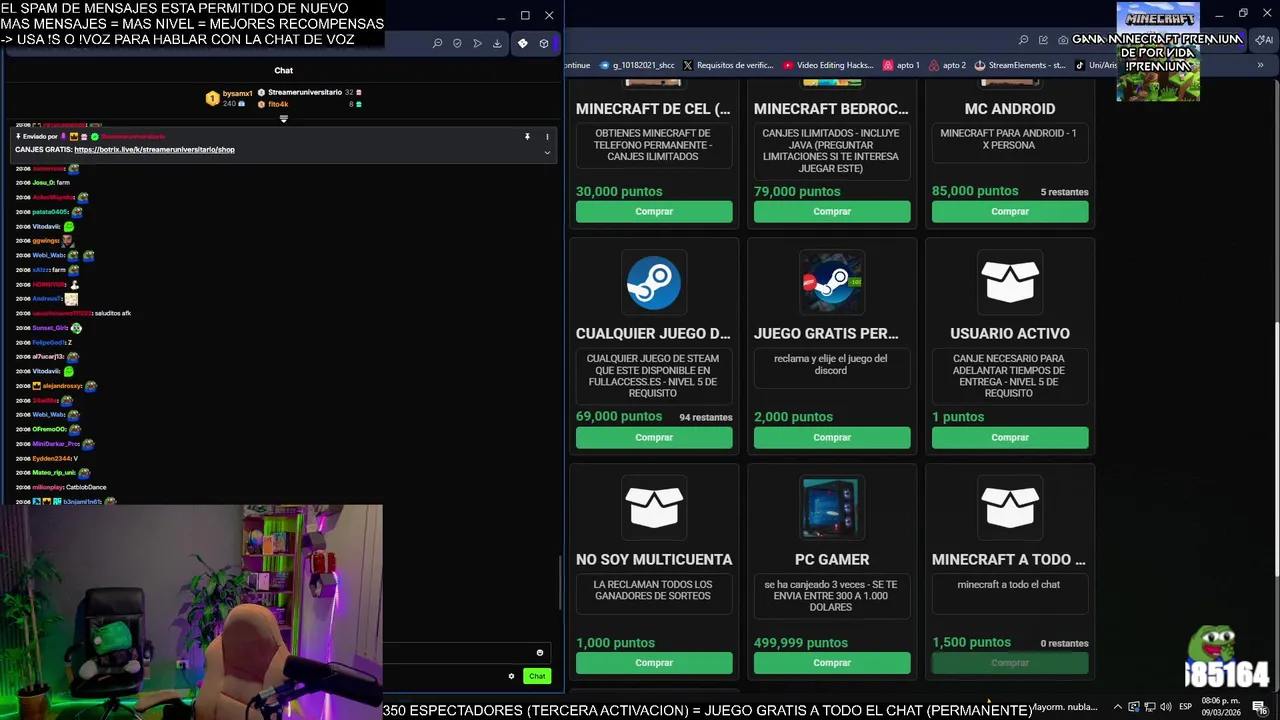Click the PC GAMER product image

[x=832, y=508]
